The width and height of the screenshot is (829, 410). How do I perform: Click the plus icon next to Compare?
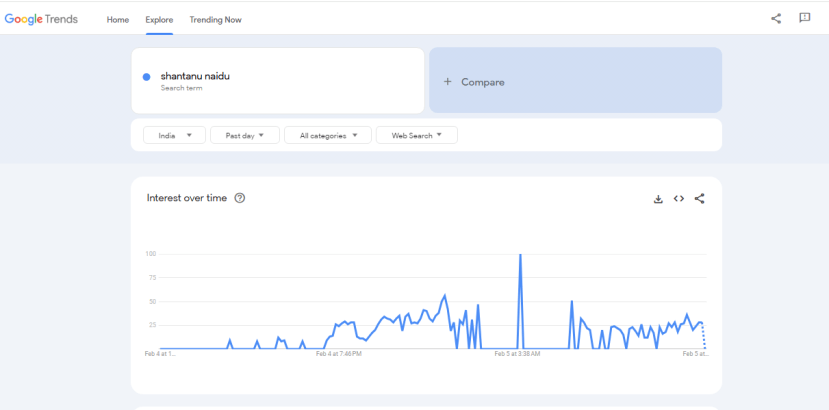[447, 82]
